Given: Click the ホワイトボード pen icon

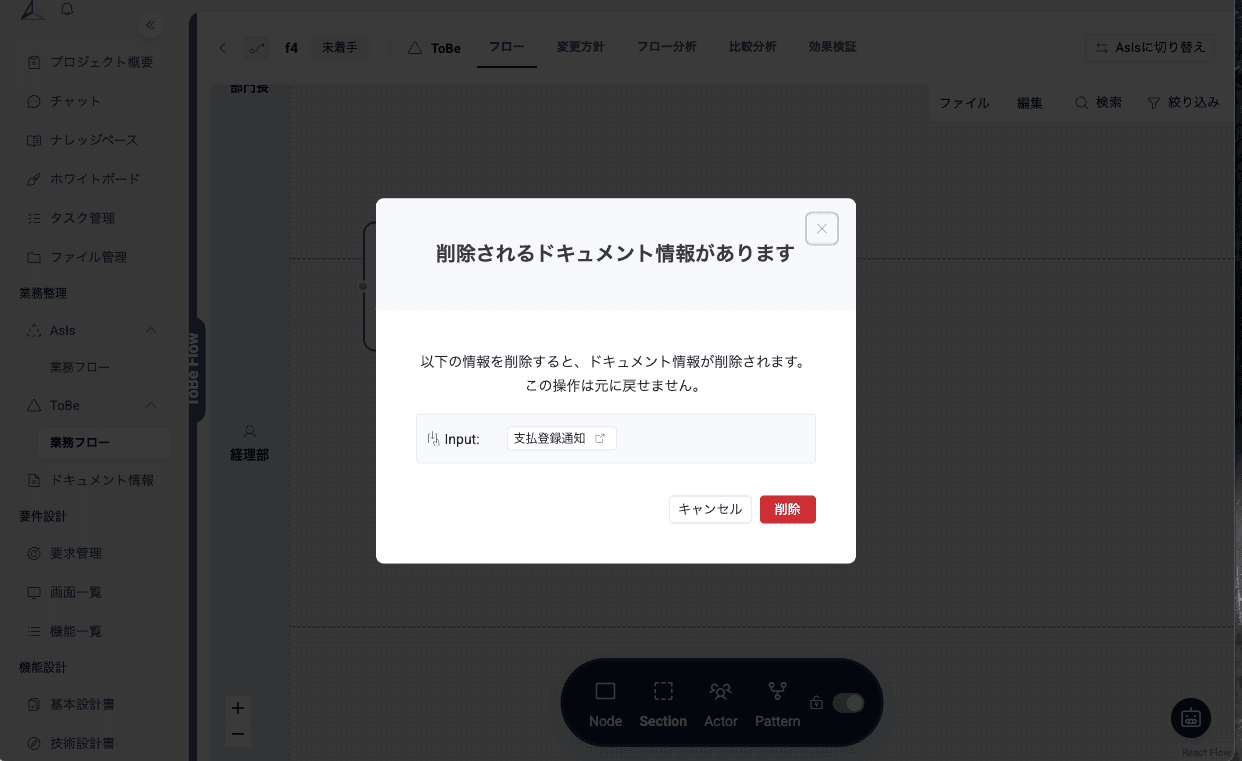Looking at the screenshot, I should pos(34,179).
